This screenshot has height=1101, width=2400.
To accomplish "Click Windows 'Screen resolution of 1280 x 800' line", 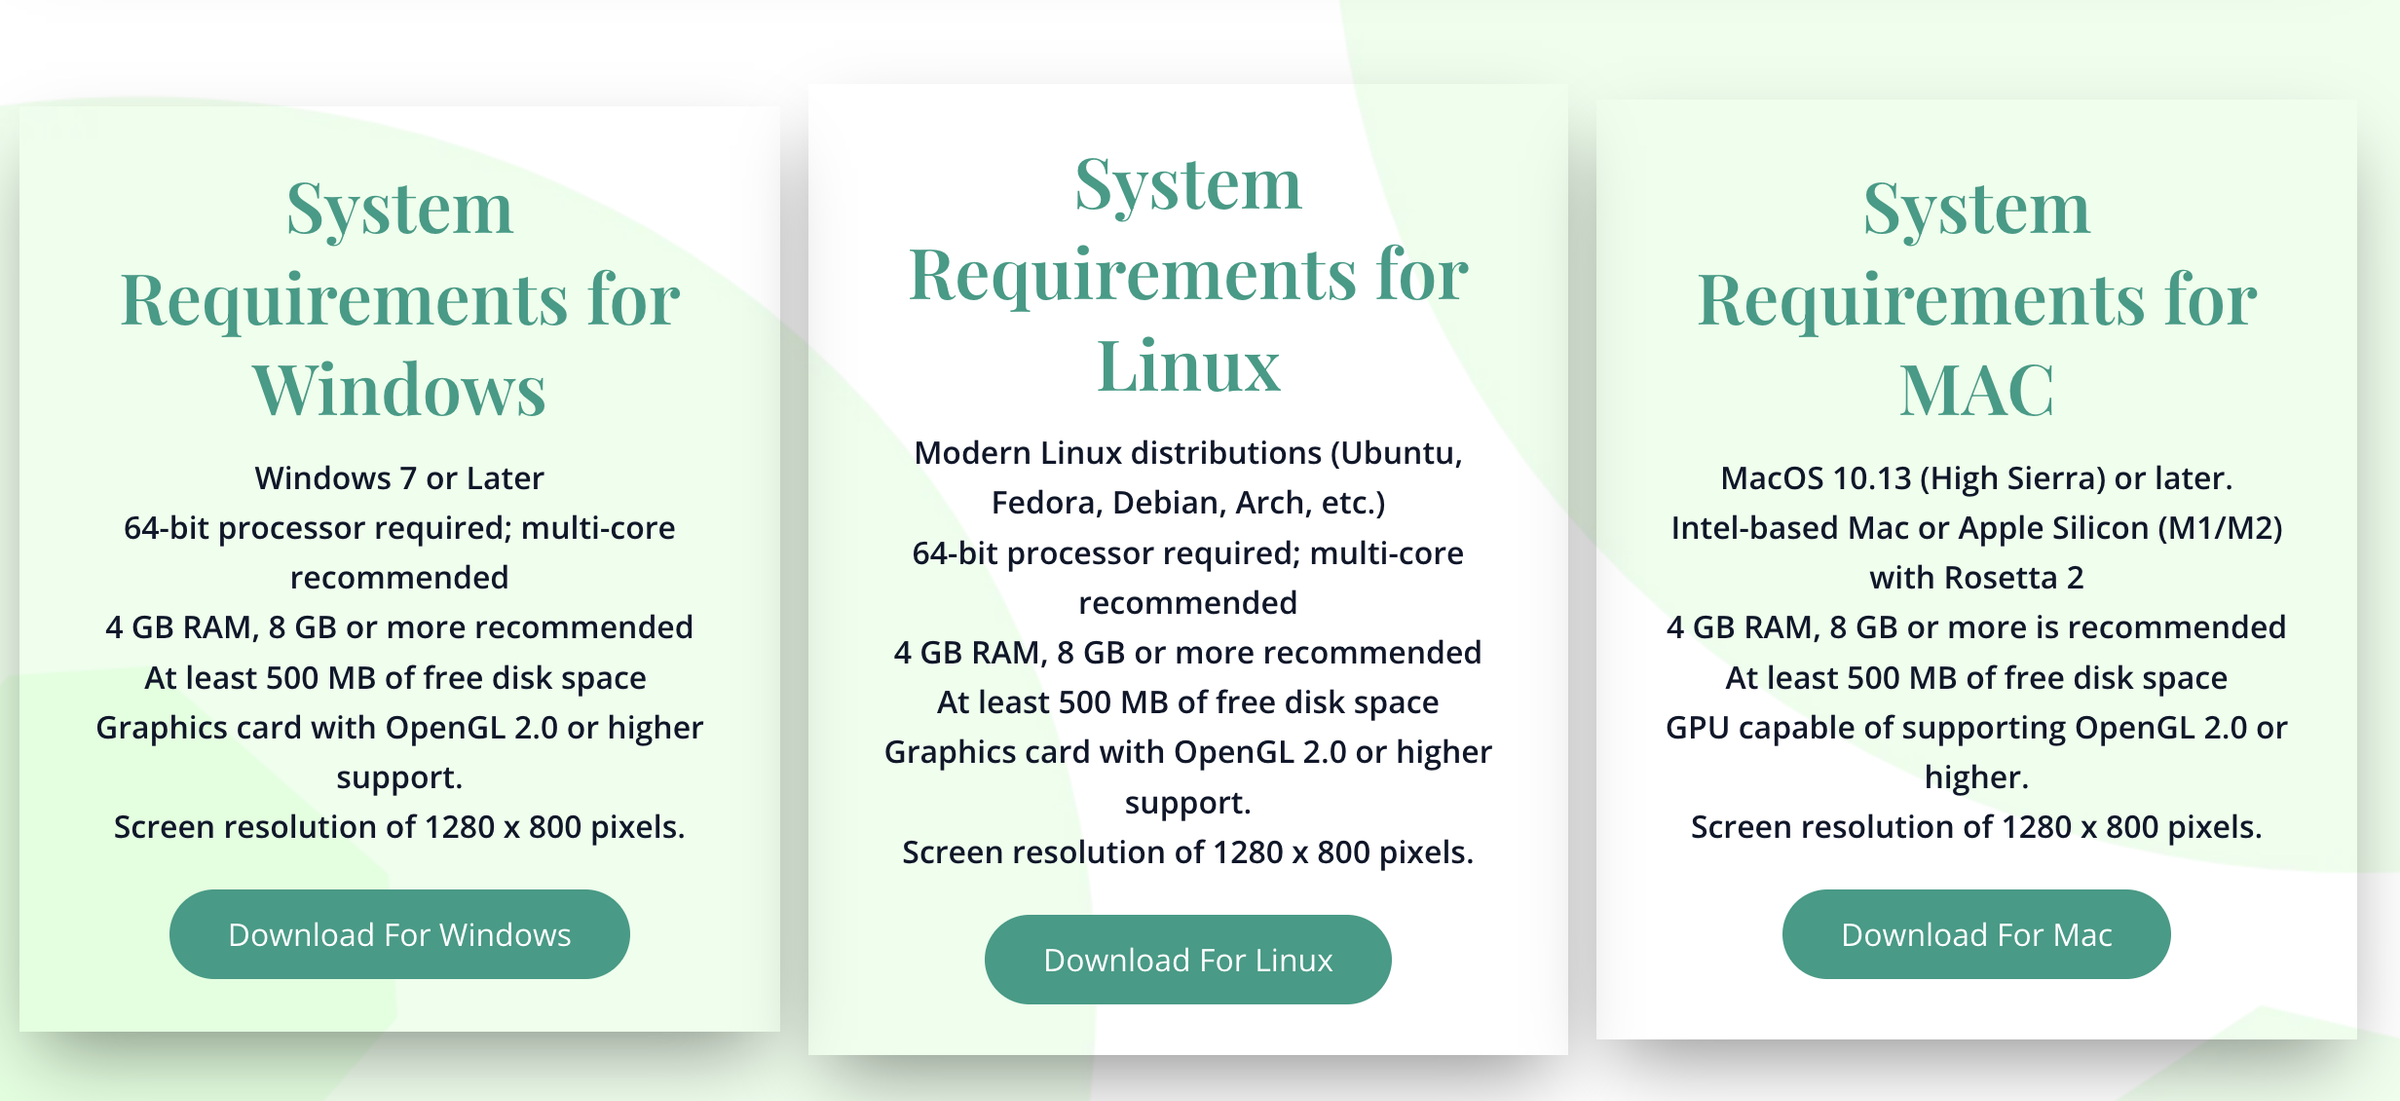I will click(399, 827).
